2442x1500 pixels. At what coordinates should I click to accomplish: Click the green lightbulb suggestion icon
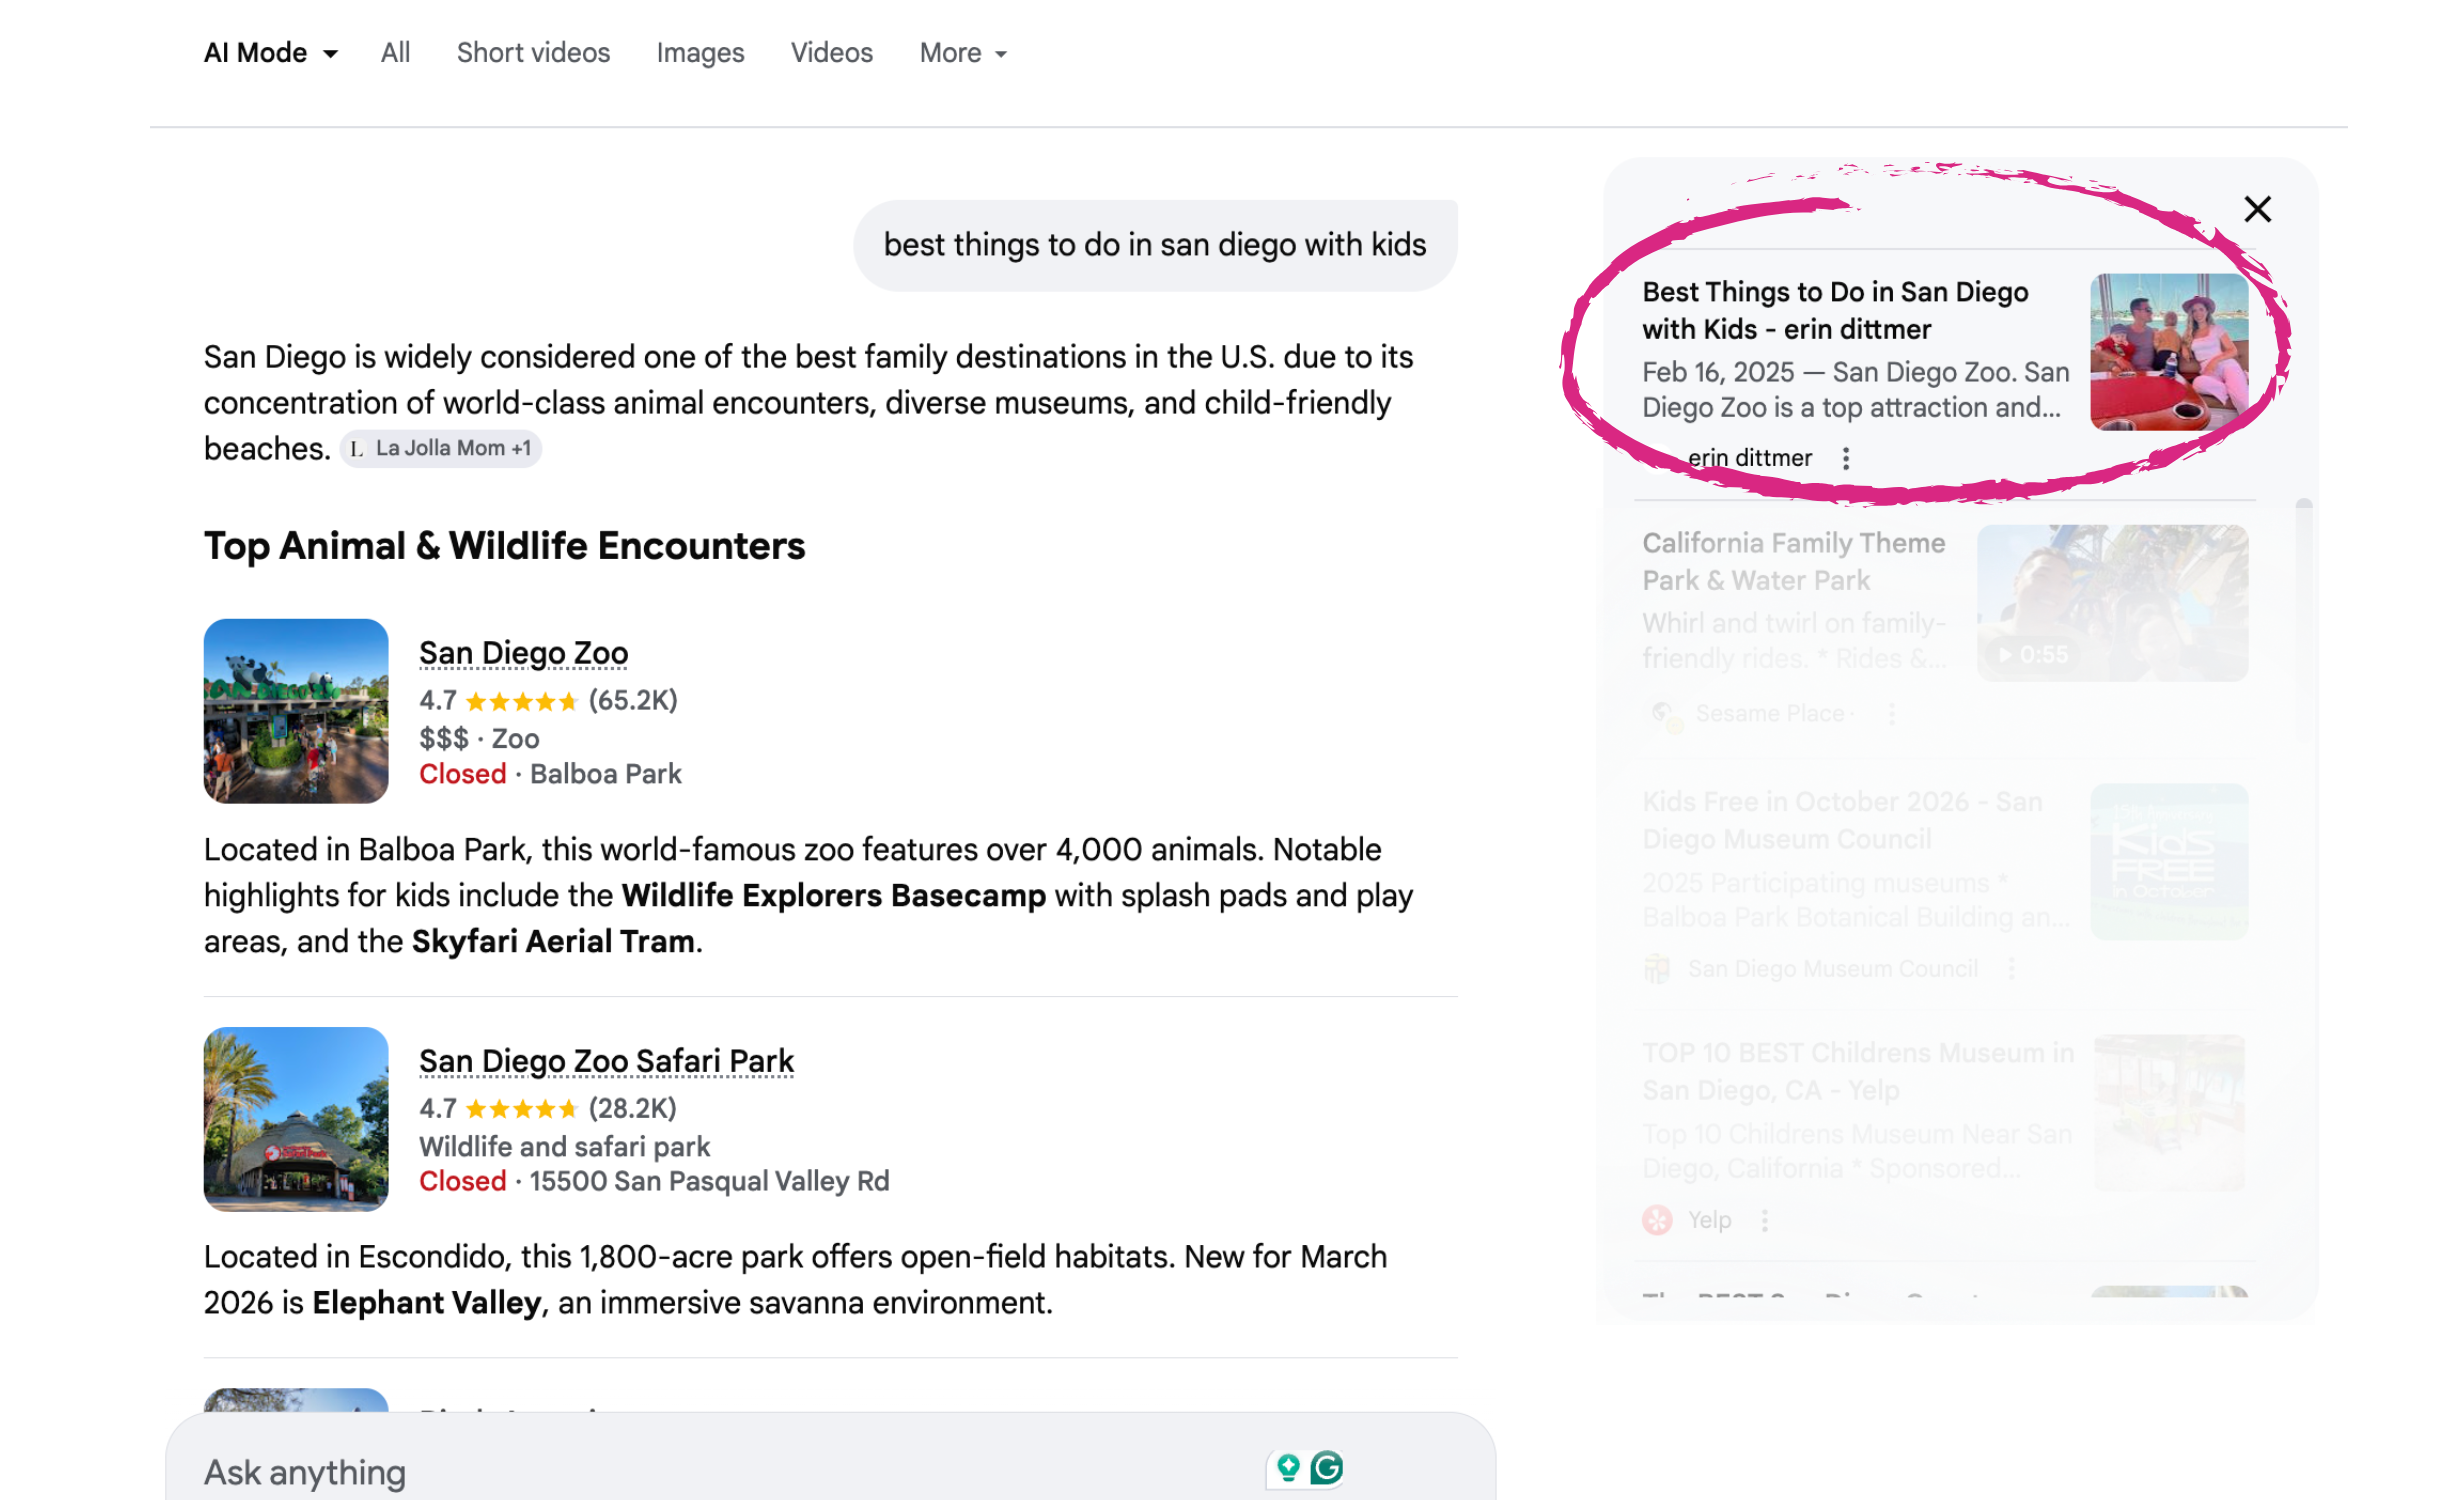[1287, 1468]
